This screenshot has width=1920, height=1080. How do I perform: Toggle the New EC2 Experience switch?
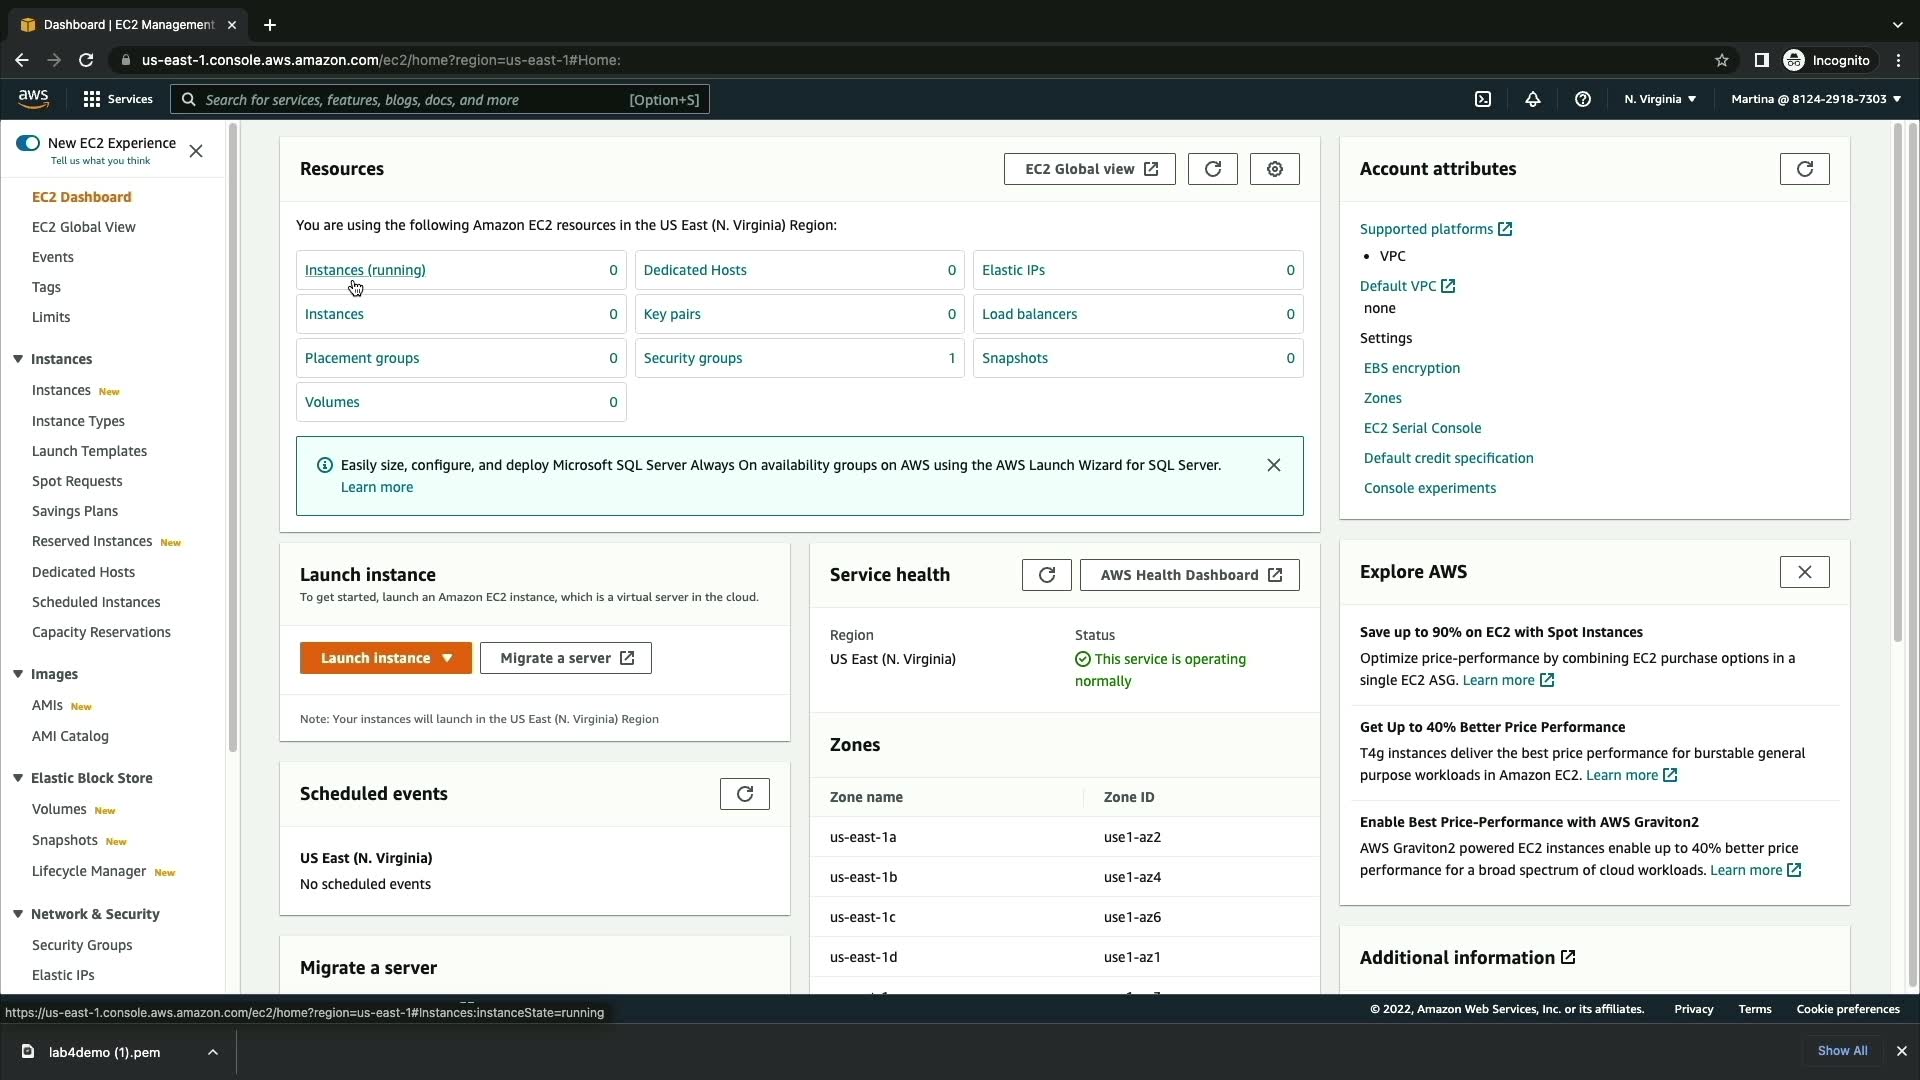pos(28,143)
